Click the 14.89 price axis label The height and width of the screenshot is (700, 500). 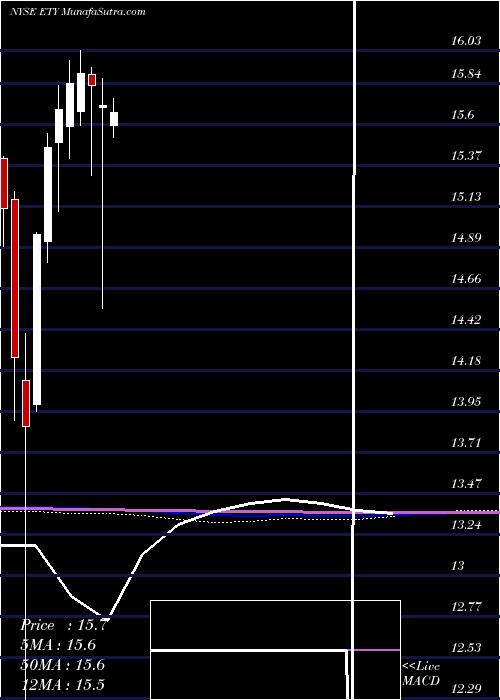[x=466, y=238]
